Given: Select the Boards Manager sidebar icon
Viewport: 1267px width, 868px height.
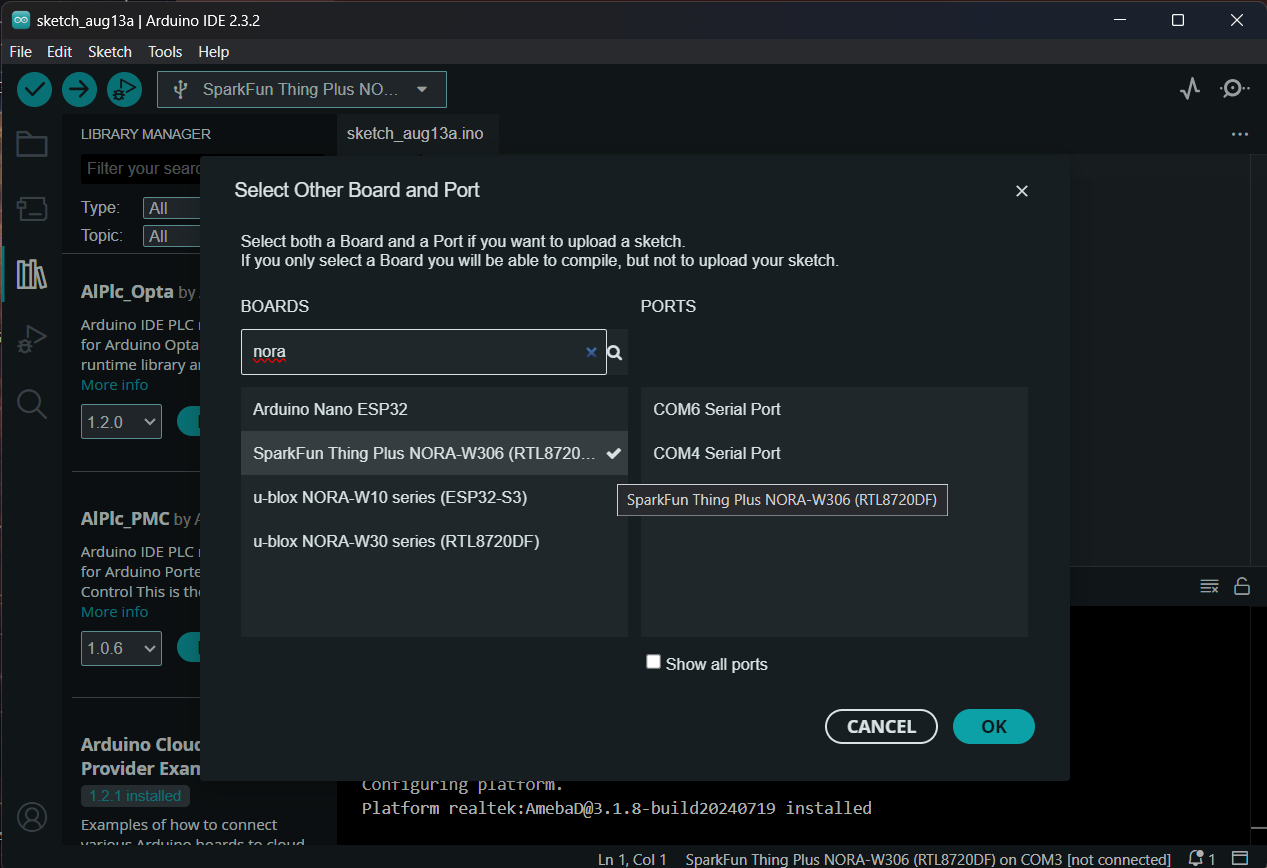Looking at the screenshot, I should point(31,209).
